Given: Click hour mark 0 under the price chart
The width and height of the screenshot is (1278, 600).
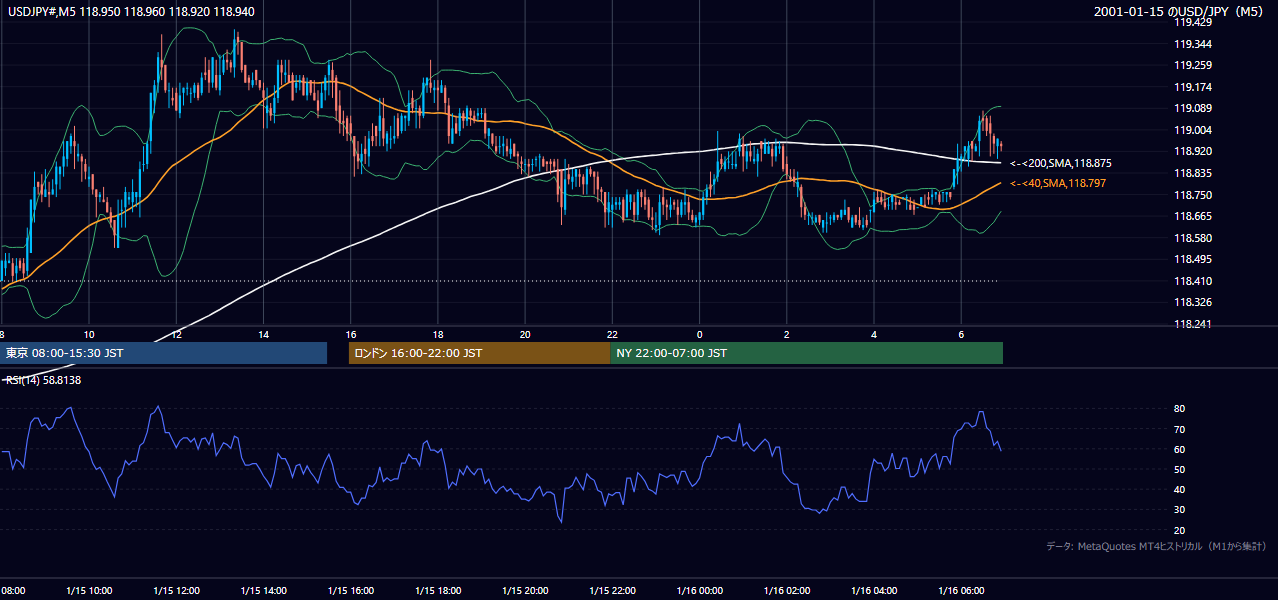Looking at the screenshot, I should 699,334.
